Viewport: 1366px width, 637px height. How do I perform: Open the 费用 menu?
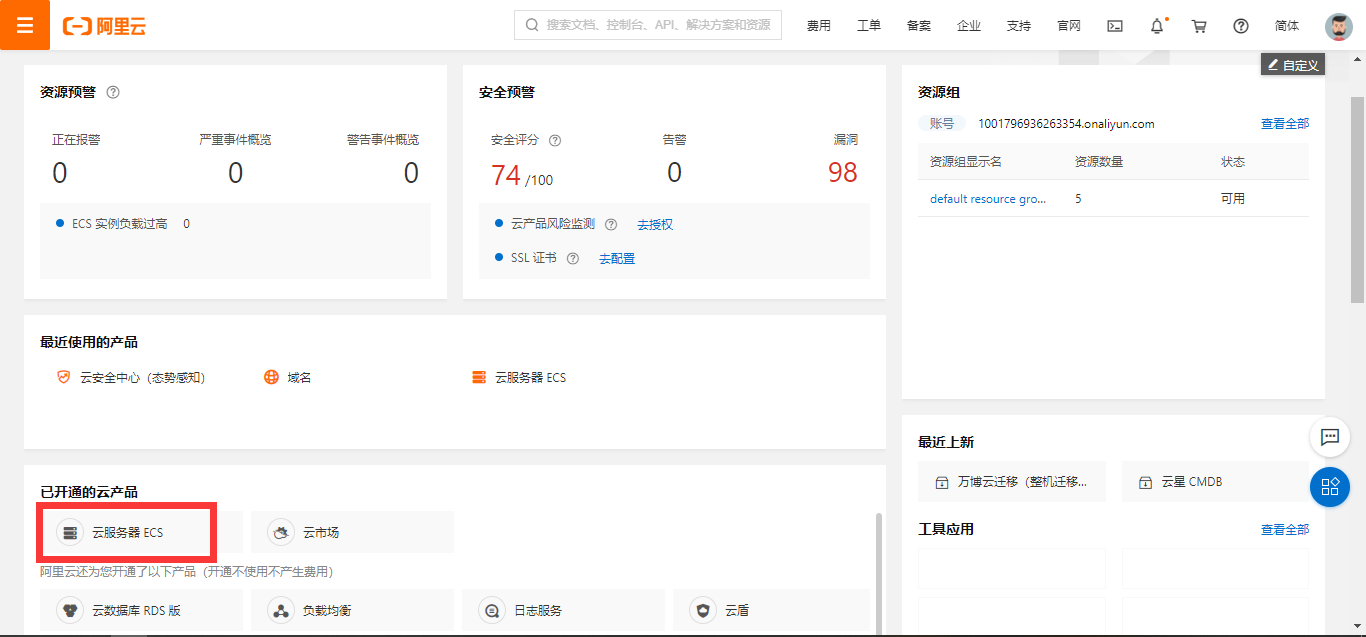tap(819, 26)
